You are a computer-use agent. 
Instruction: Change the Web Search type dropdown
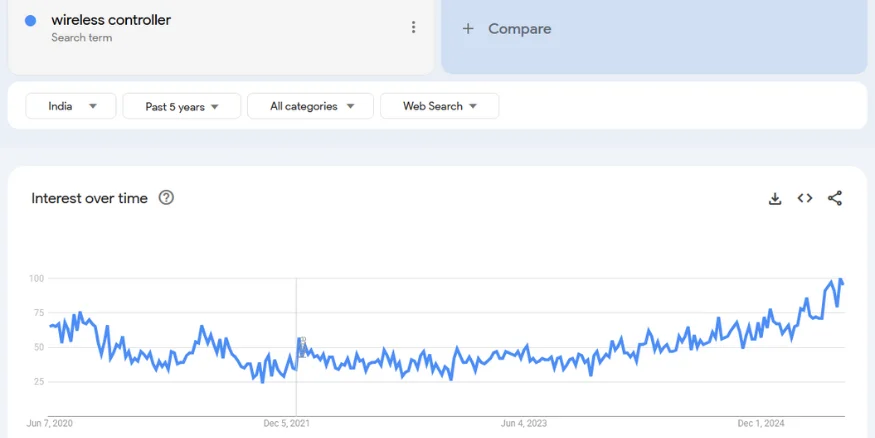pos(439,106)
